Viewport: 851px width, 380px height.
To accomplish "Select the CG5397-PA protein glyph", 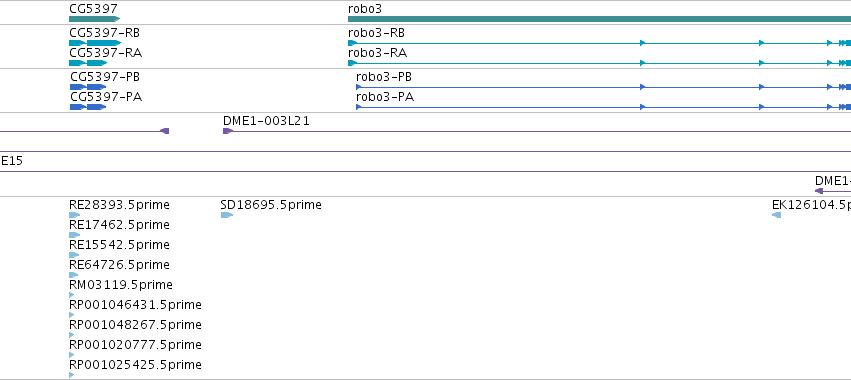I will [88, 107].
